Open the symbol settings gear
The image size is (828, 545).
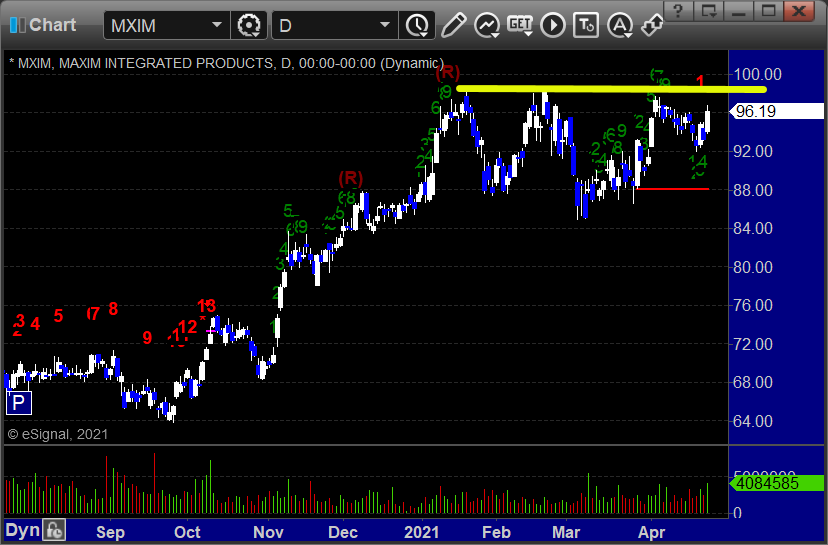pyautogui.click(x=249, y=25)
